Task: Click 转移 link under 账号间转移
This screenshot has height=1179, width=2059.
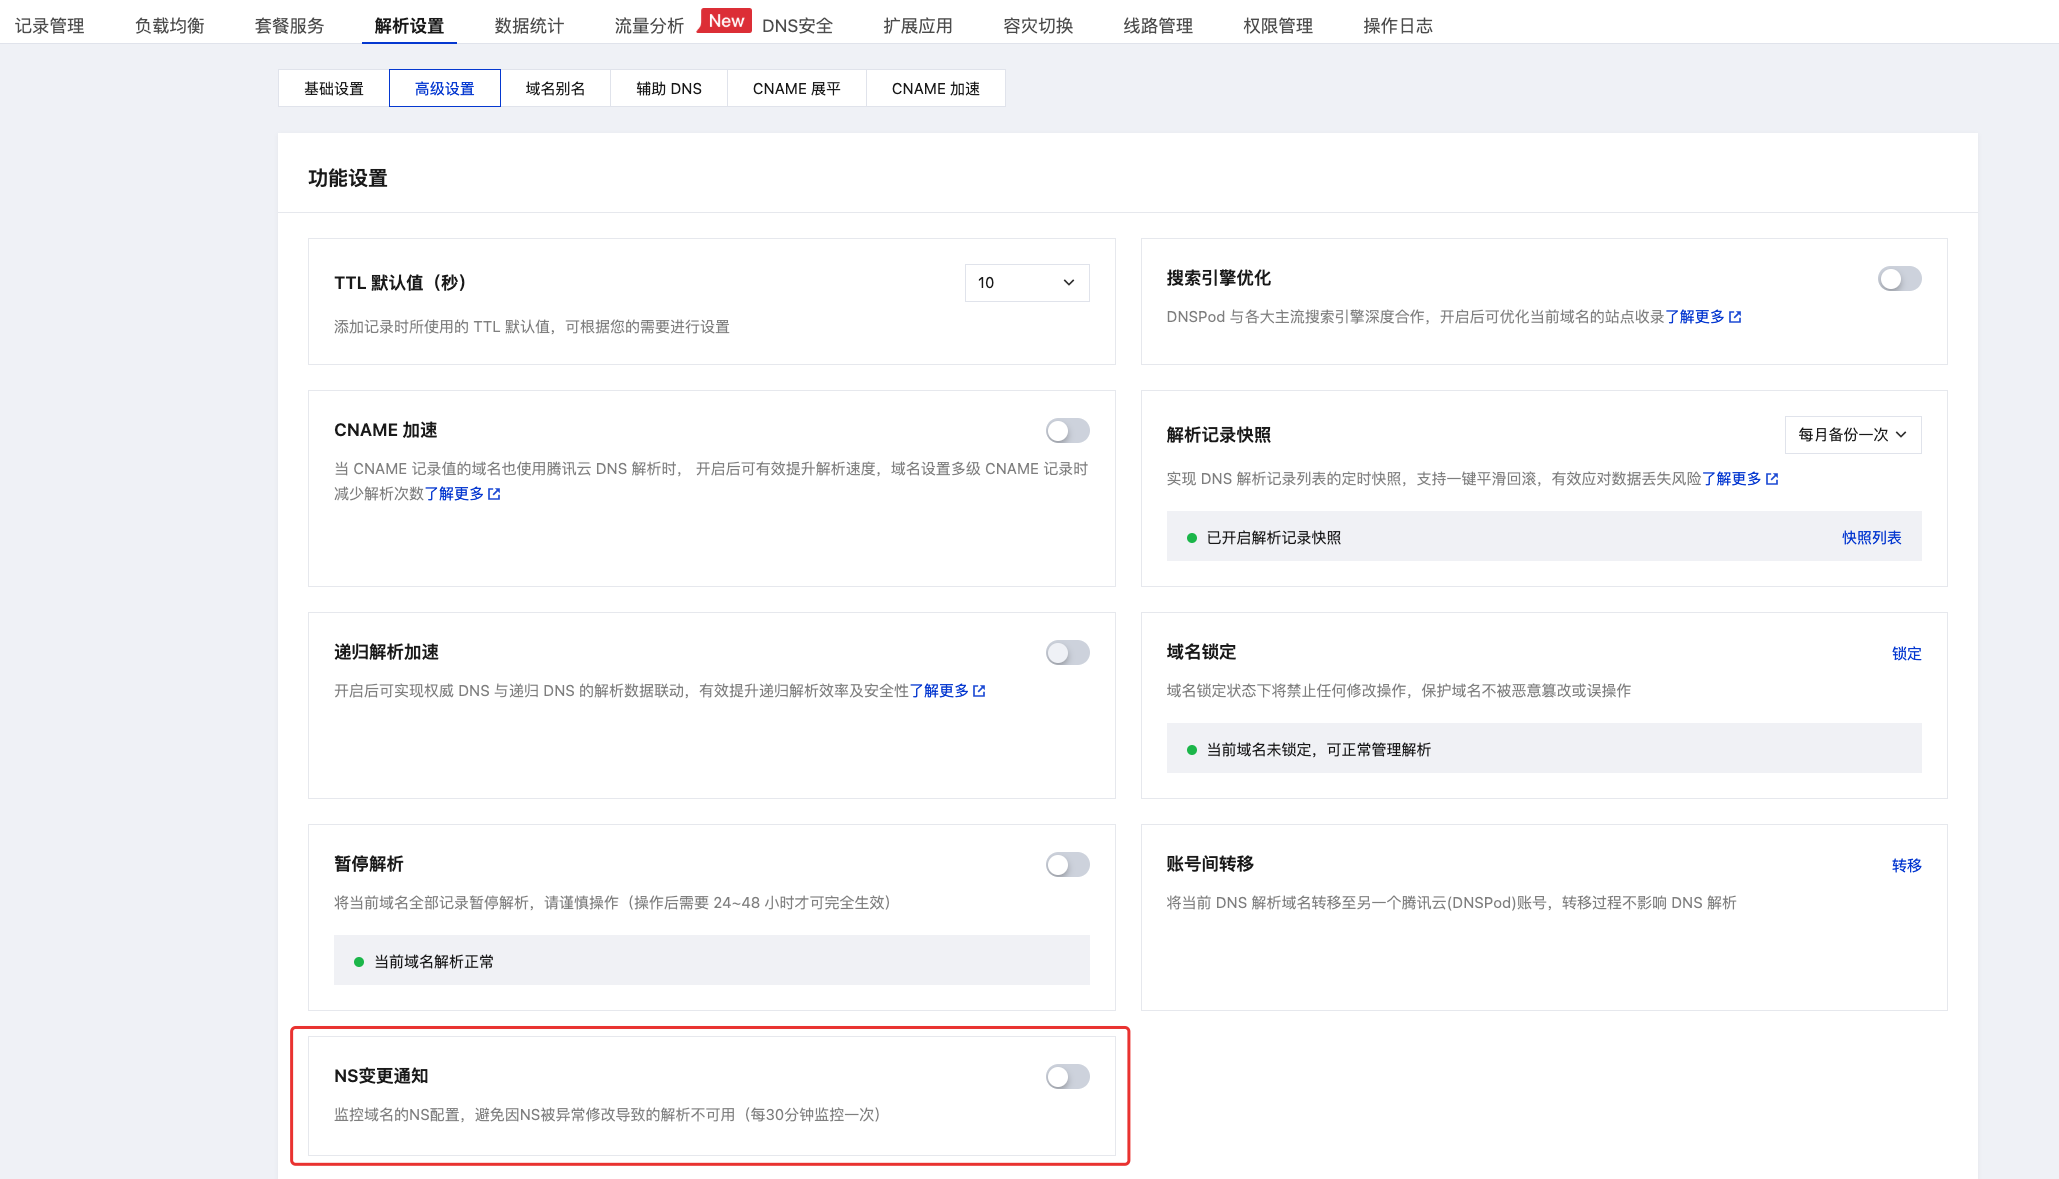Action: pyautogui.click(x=1907, y=866)
